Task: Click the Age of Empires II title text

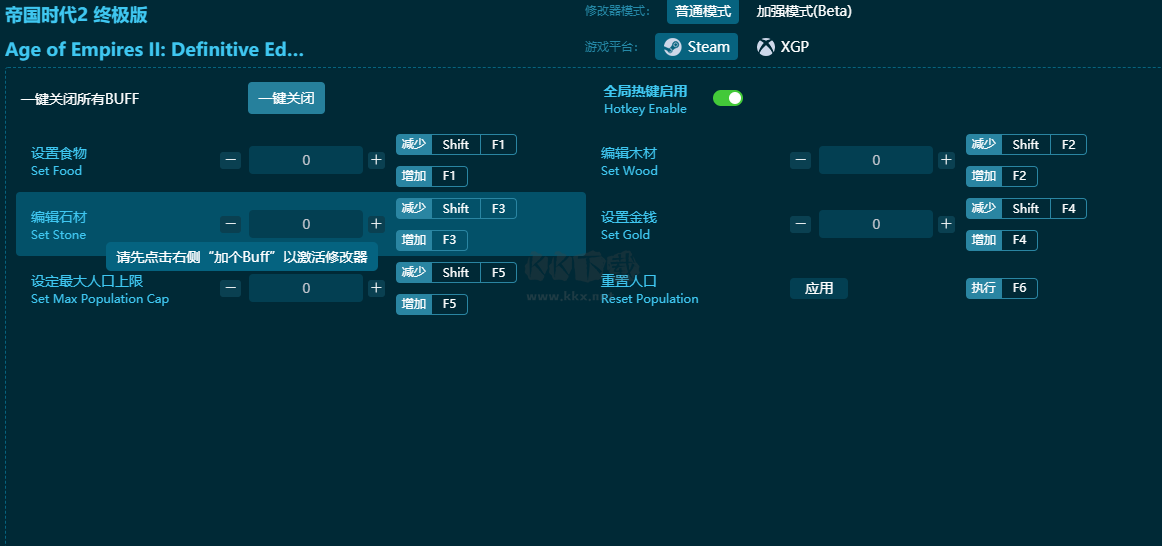Action: pyautogui.click(x=154, y=50)
